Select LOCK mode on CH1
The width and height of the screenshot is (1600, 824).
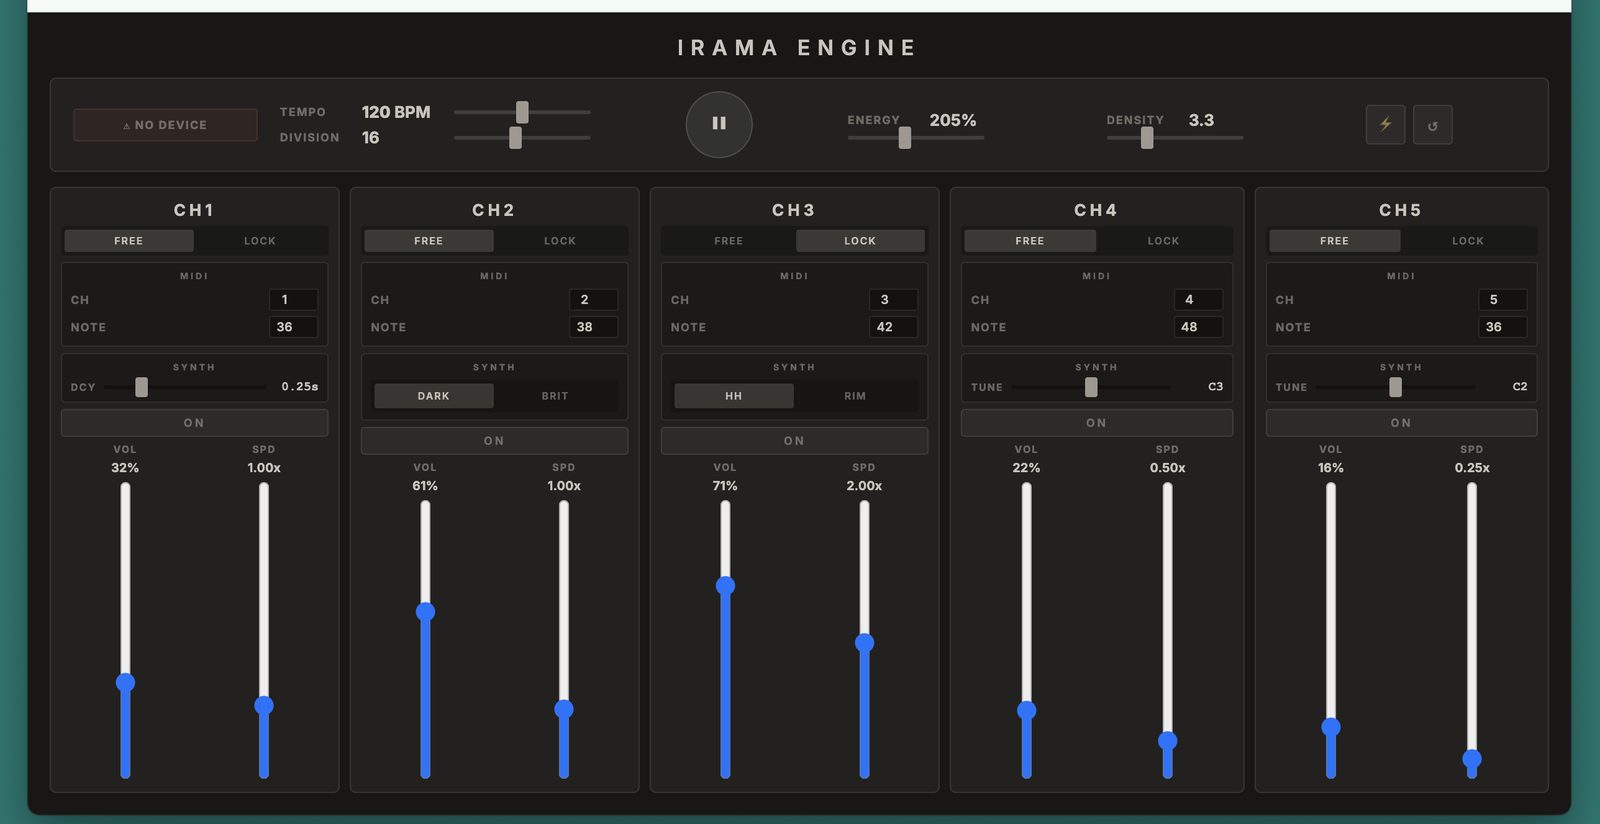coord(260,241)
